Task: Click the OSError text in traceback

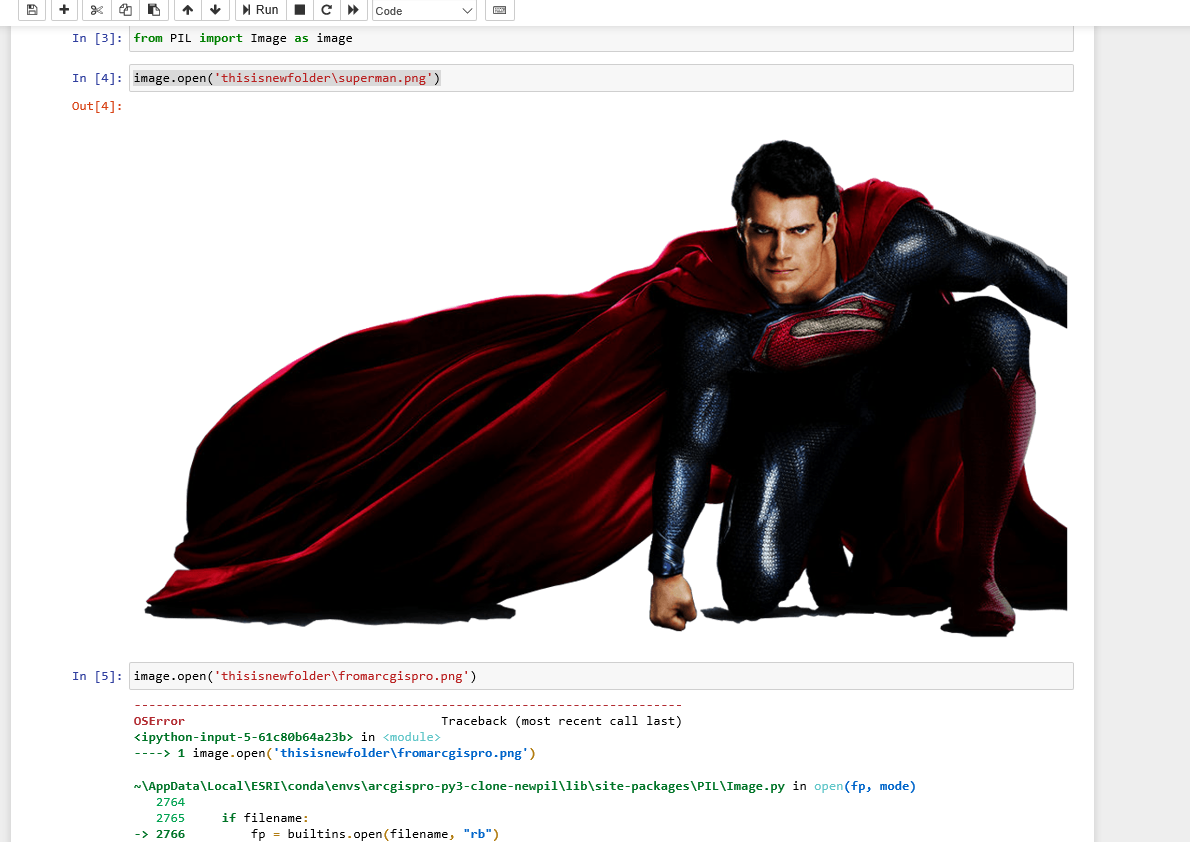Action: click(159, 721)
